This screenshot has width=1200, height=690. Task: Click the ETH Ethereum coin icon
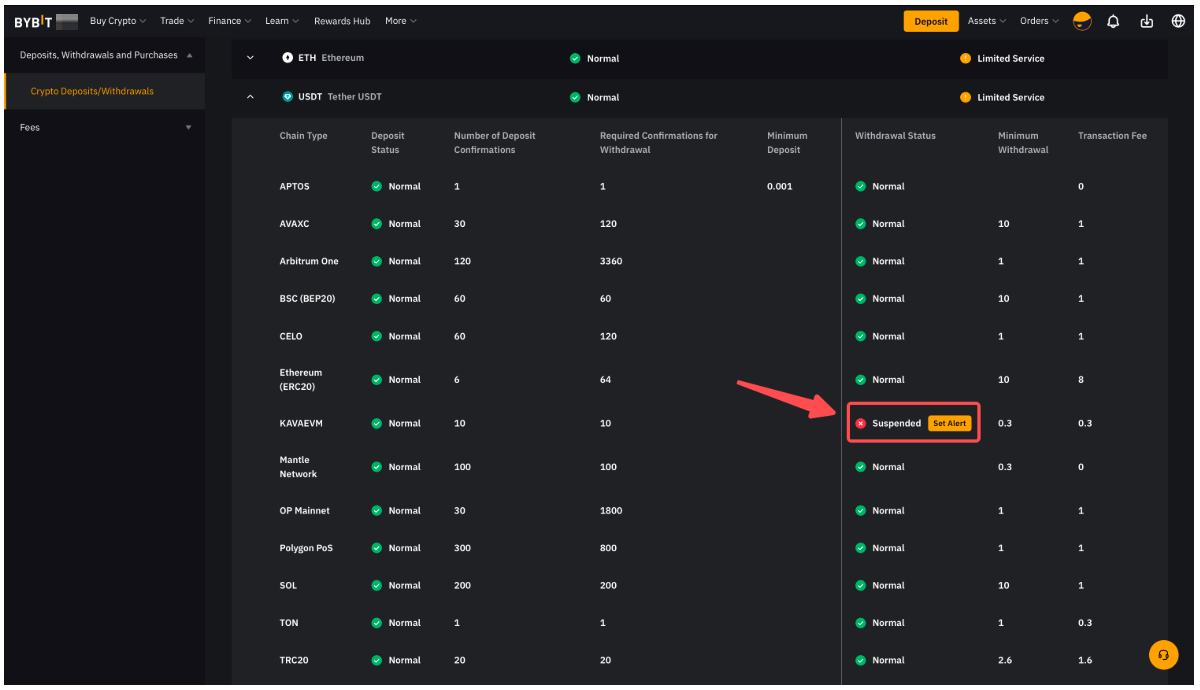288,58
